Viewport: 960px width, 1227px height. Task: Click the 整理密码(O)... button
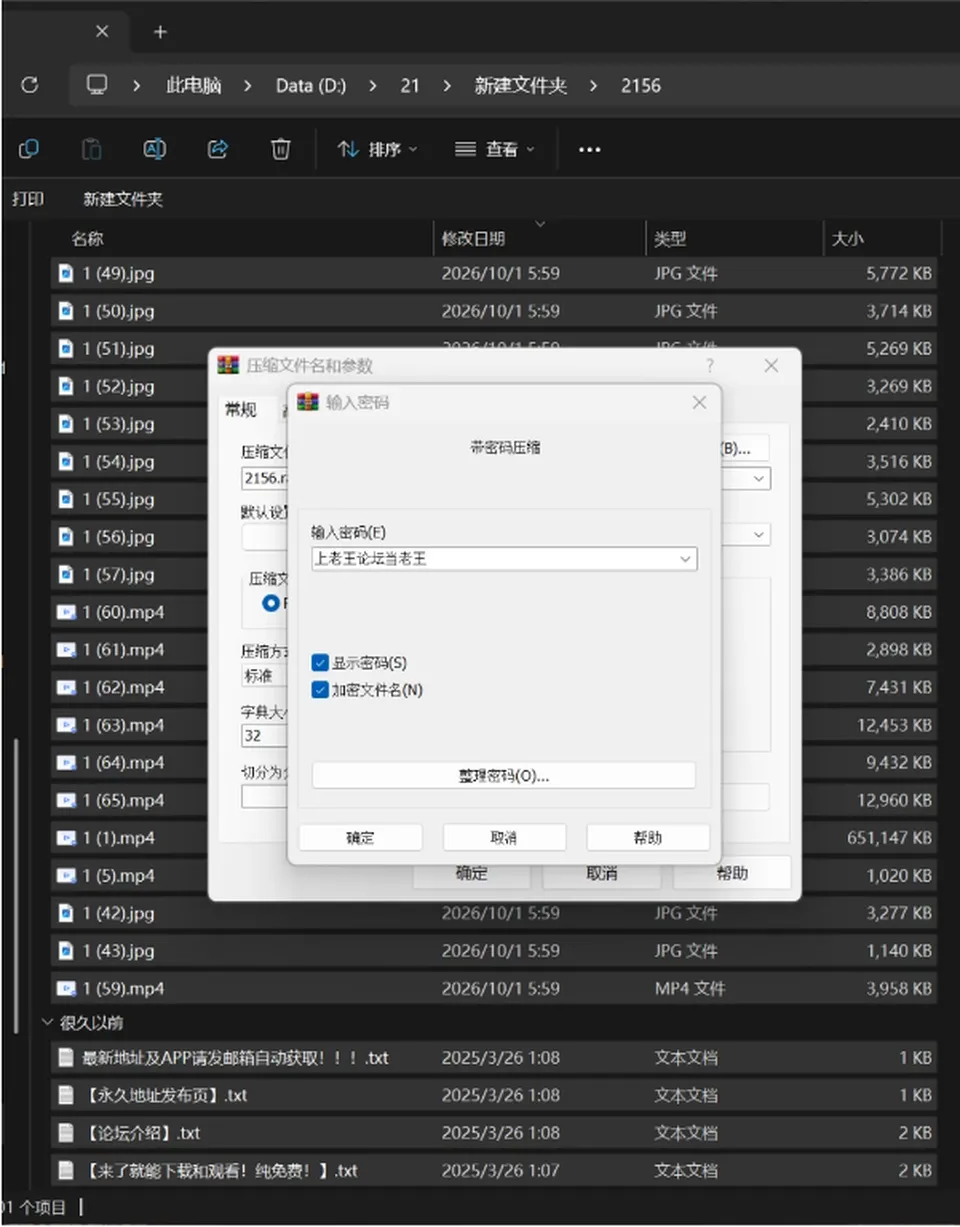pos(504,776)
